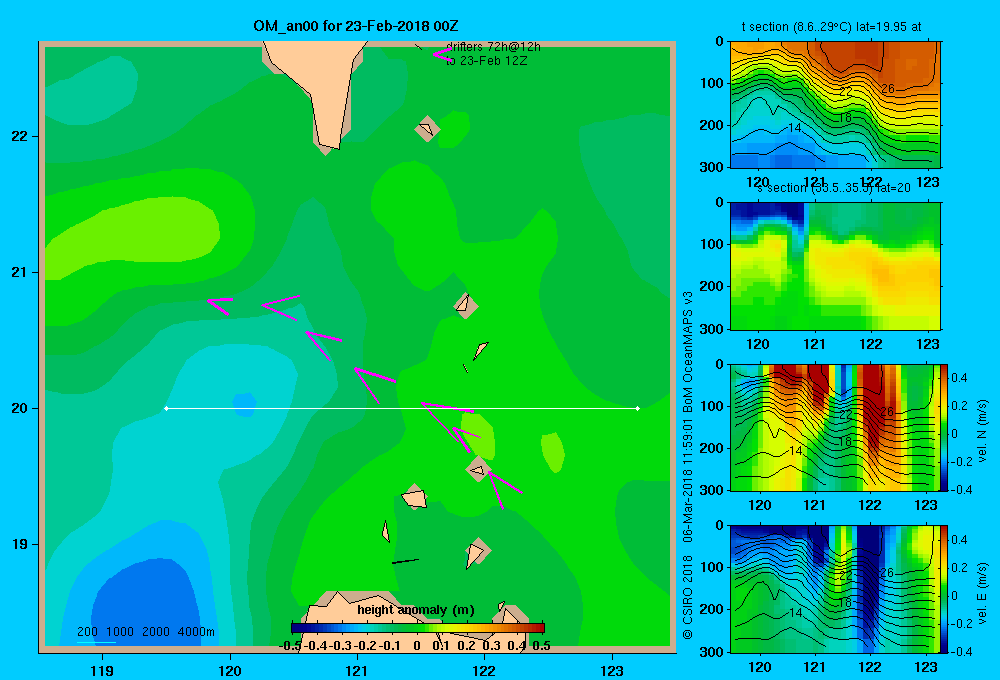Click the 'vel. E (m/s)' axis label
Screen dimensions: 1000x680
tap(983, 593)
